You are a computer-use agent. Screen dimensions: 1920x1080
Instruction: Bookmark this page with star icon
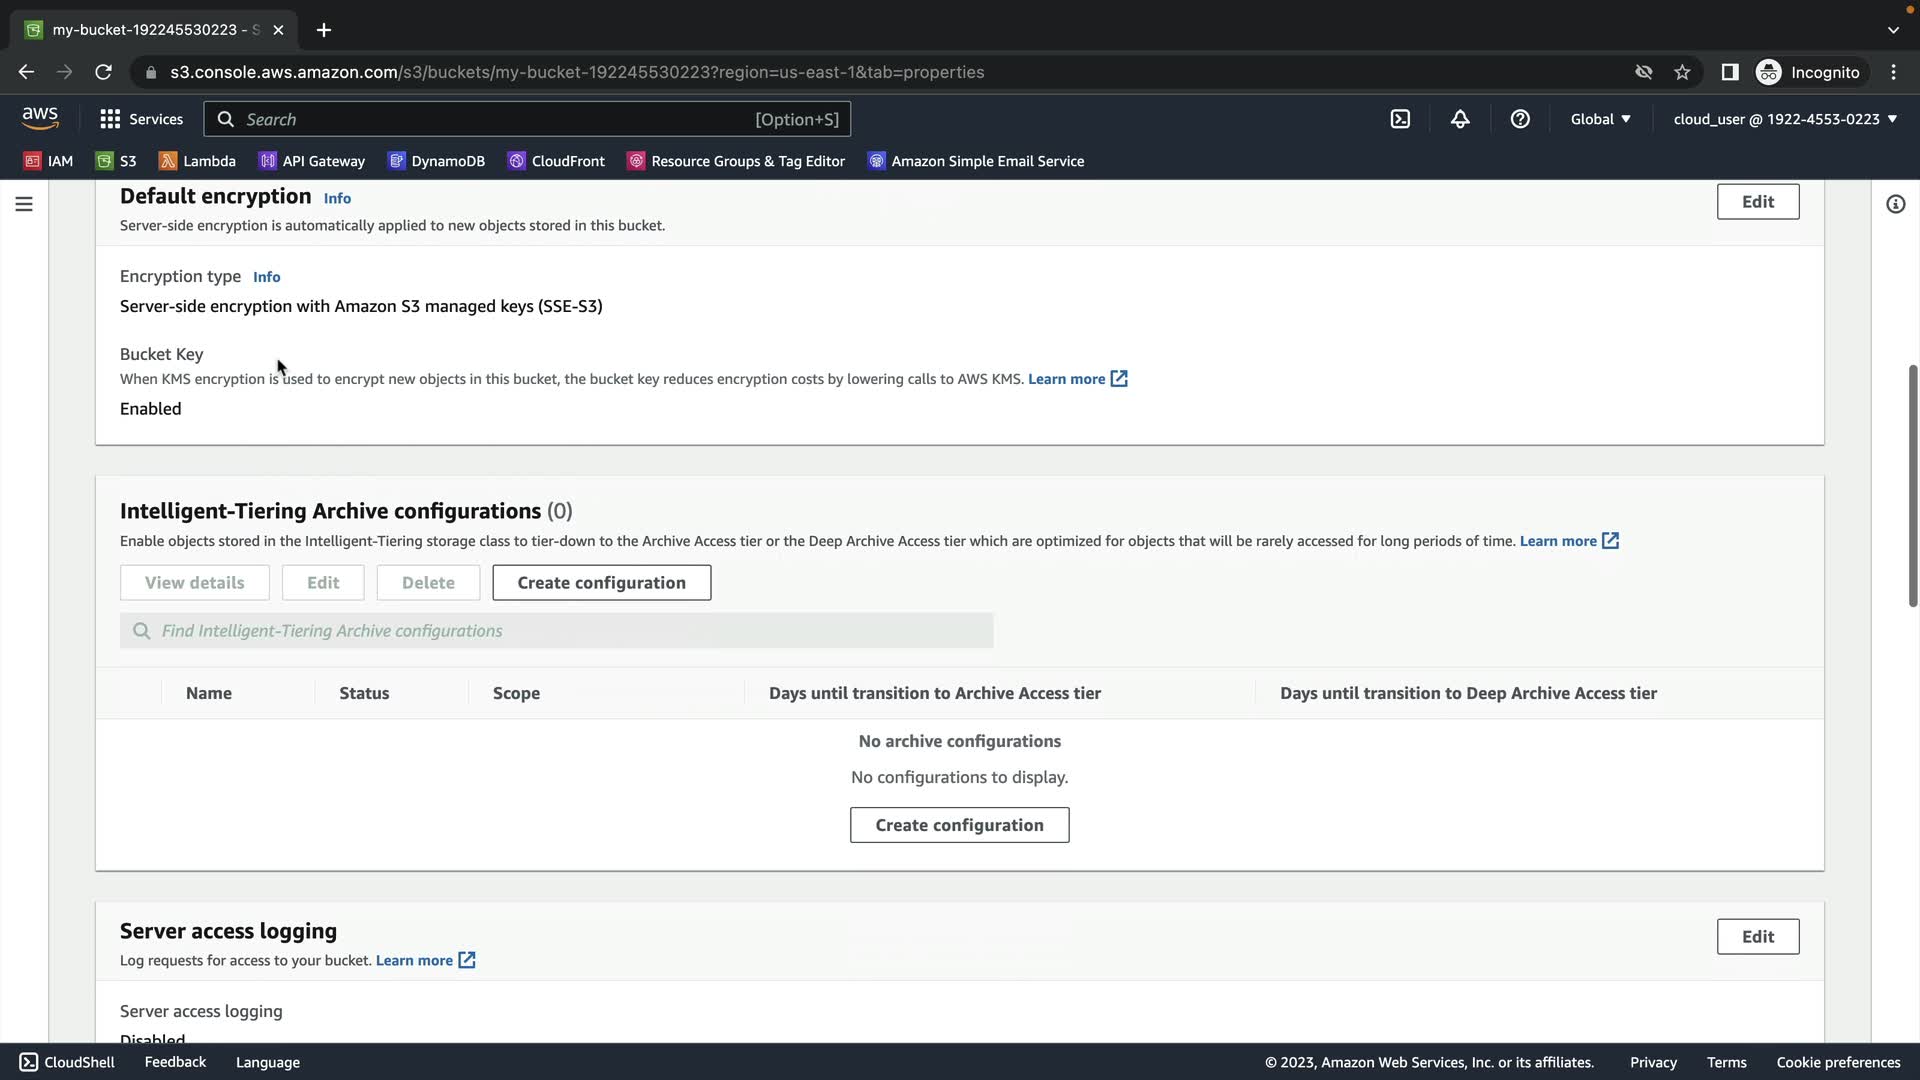(1682, 72)
